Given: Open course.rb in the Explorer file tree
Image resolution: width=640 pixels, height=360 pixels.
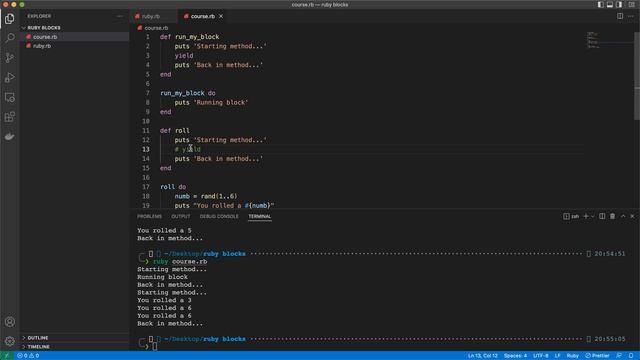Looking at the screenshot, I should (x=45, y=37).
